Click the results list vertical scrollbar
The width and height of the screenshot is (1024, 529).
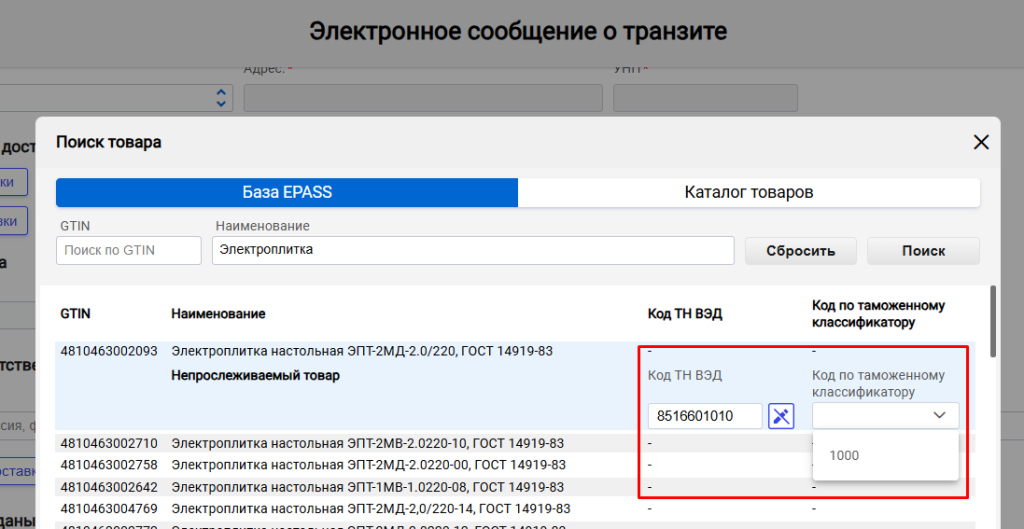992,322
